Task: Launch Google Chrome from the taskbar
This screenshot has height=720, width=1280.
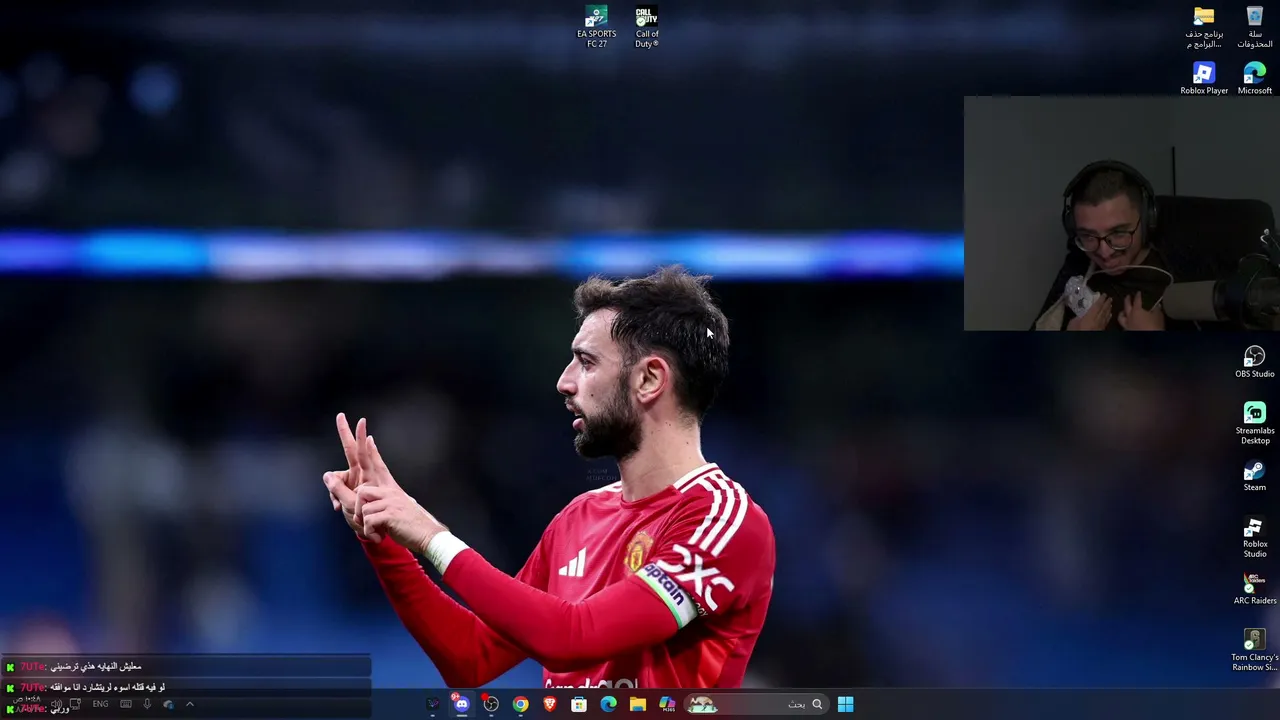Action: tap(520, 704)
